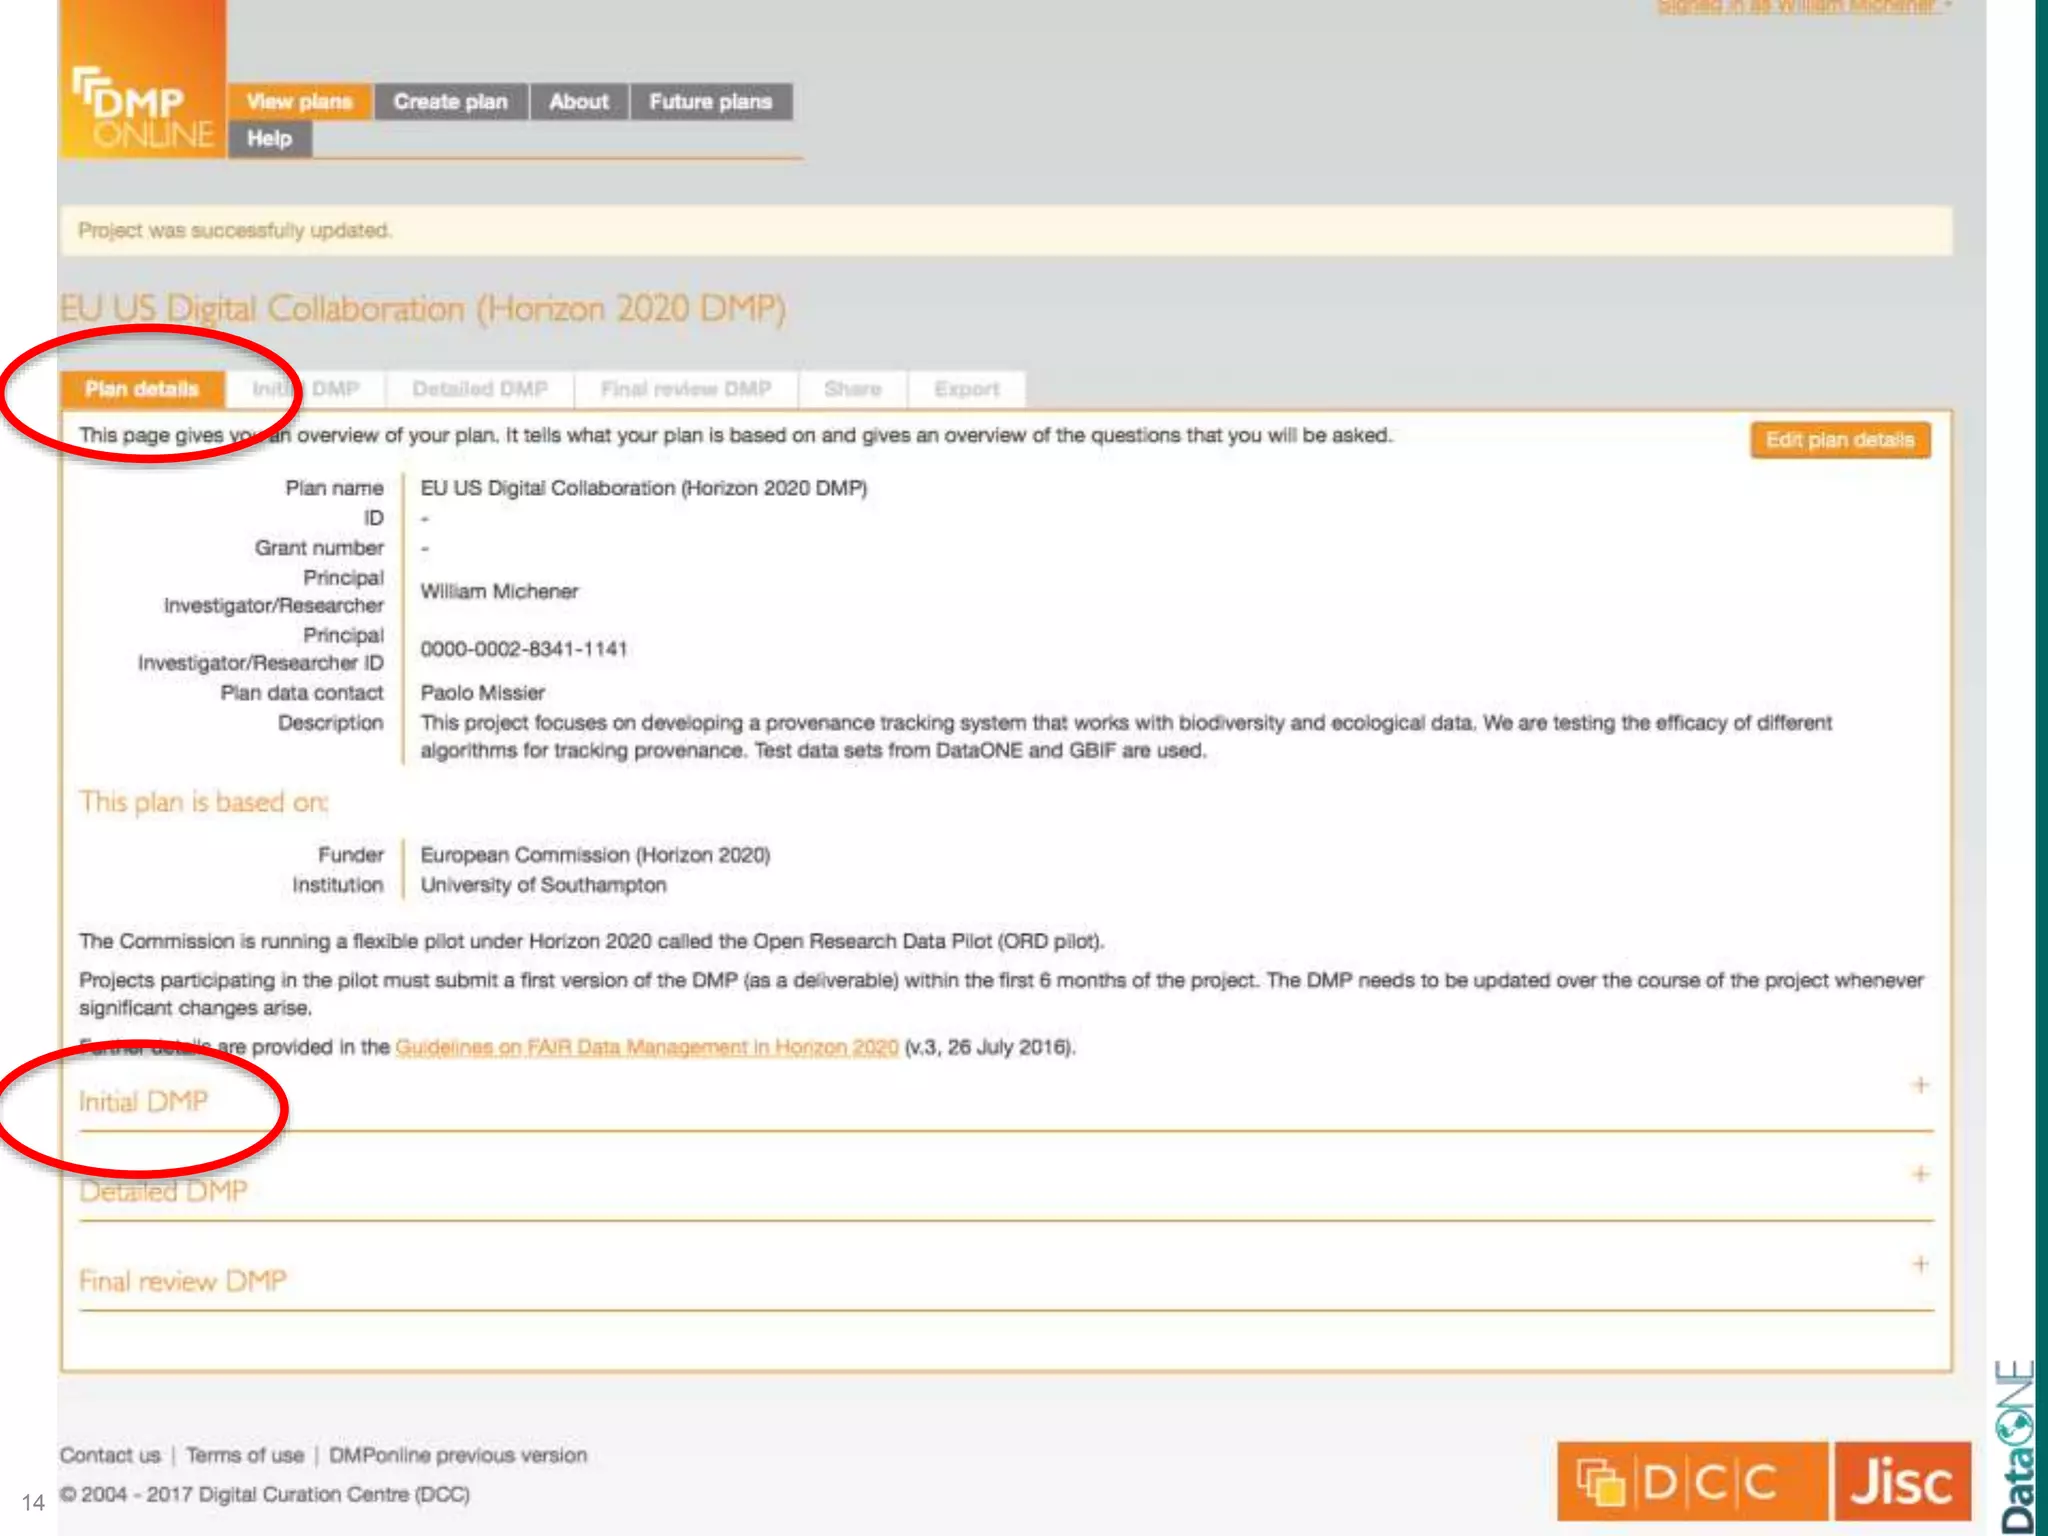2048x1536 pixels.
Task: Click the Jisc logo in footer
Action: [x=1902, y=1480]
